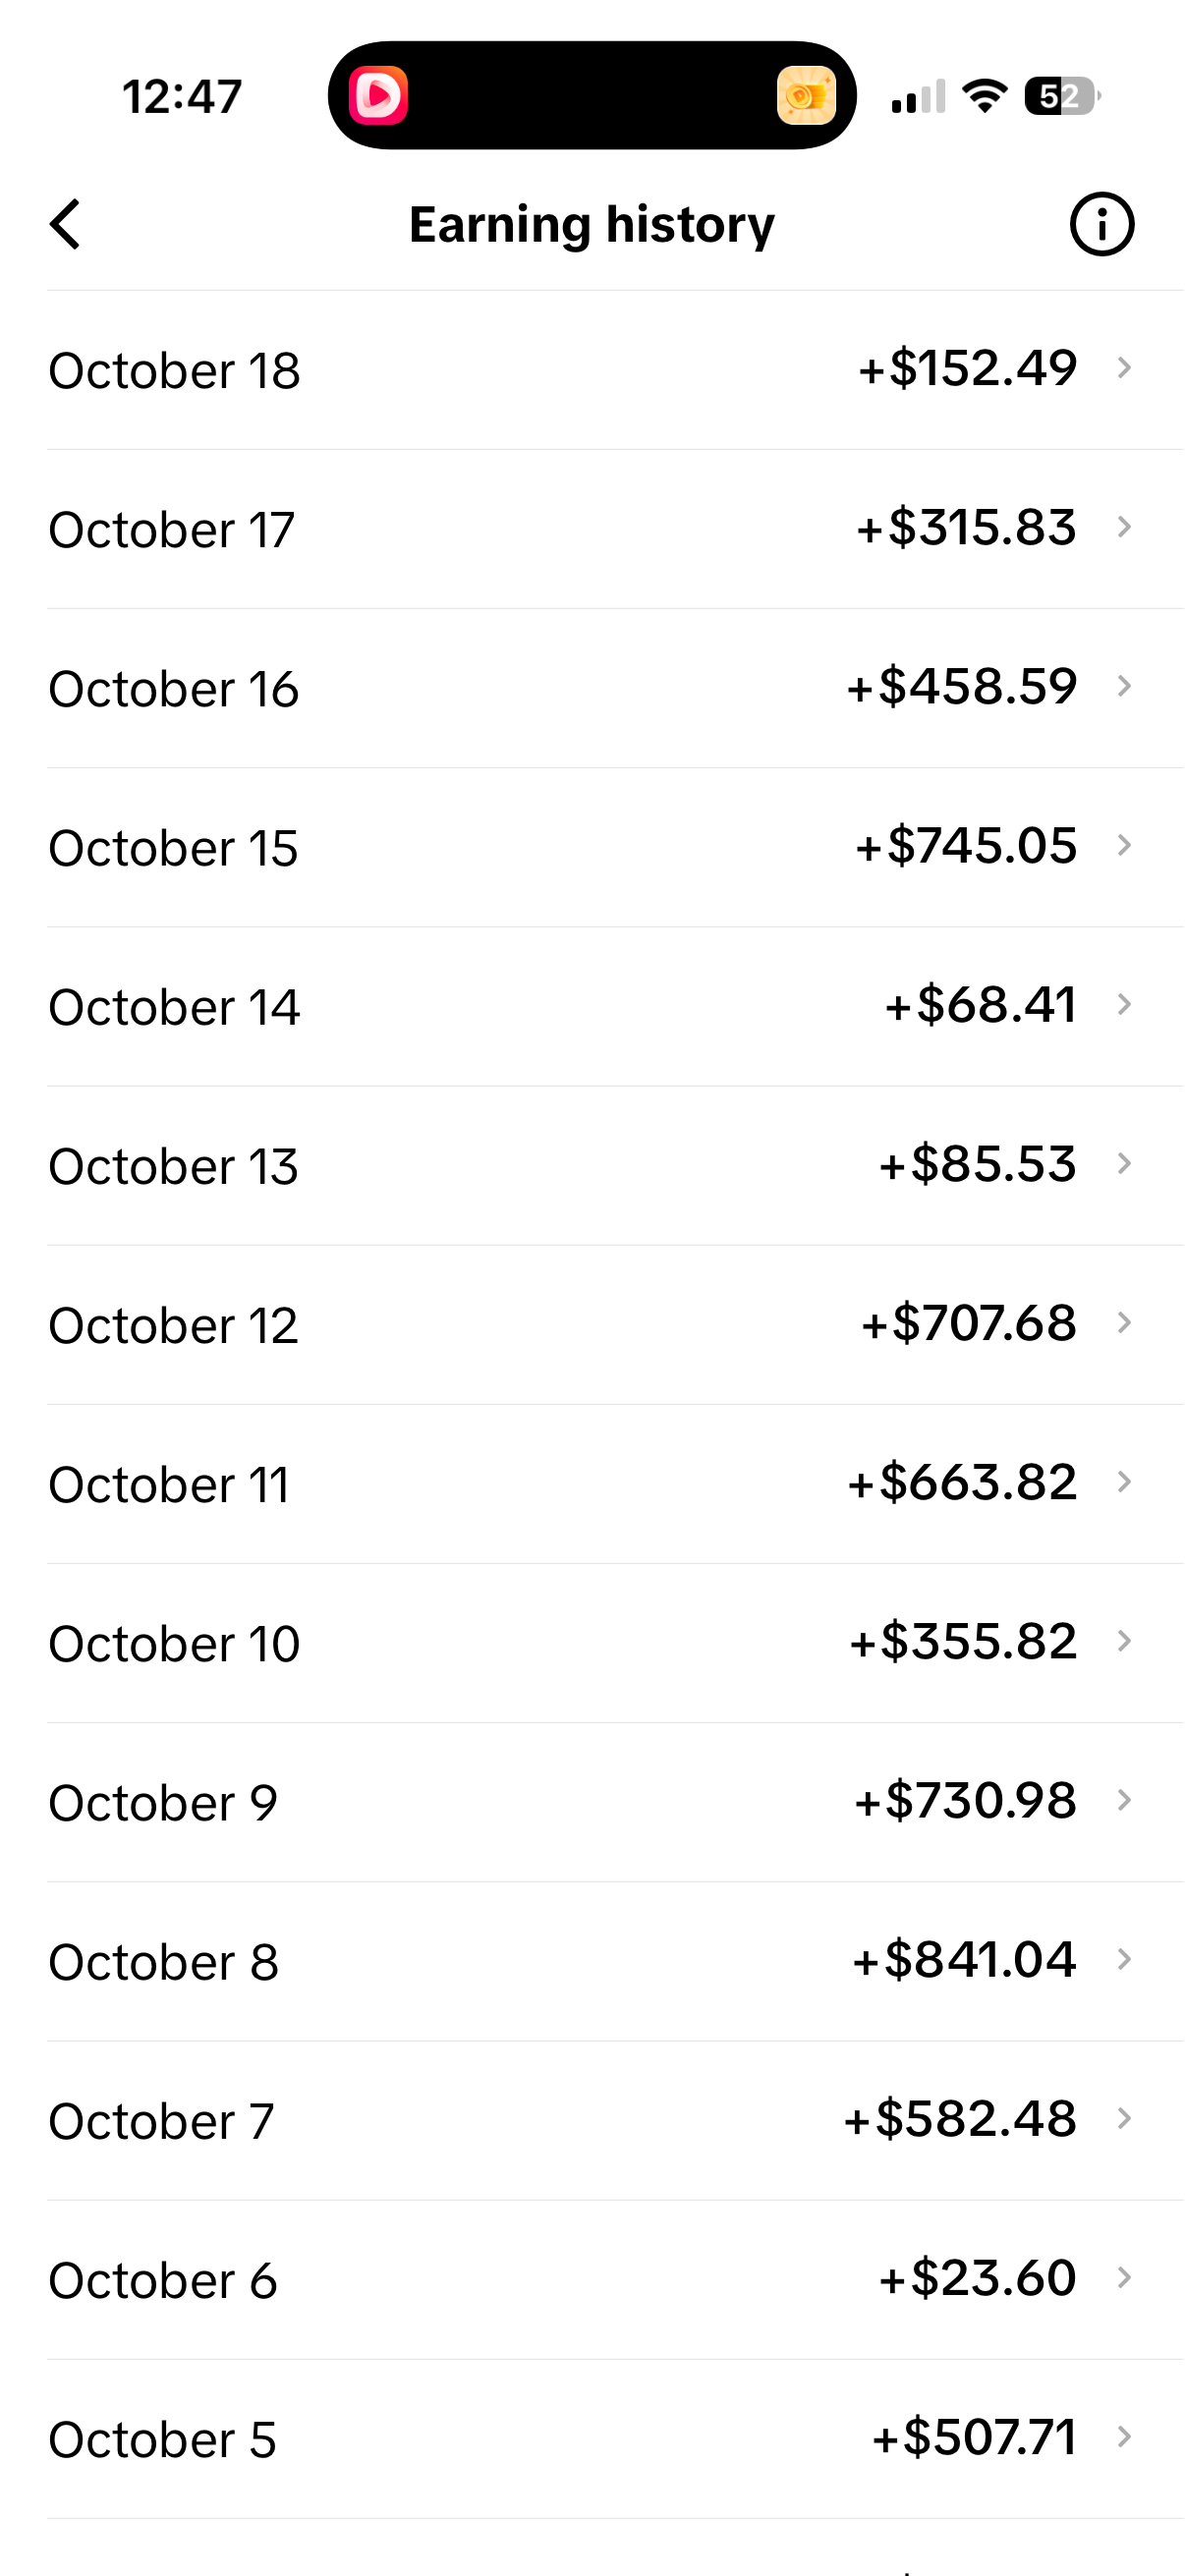Tap the yellow coin app icon
The image size is (1185, 2576).
point(806,95)
